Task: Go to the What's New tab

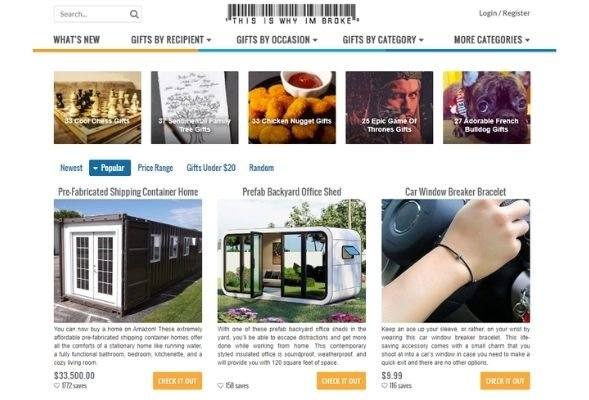Action: pos(77,40)
